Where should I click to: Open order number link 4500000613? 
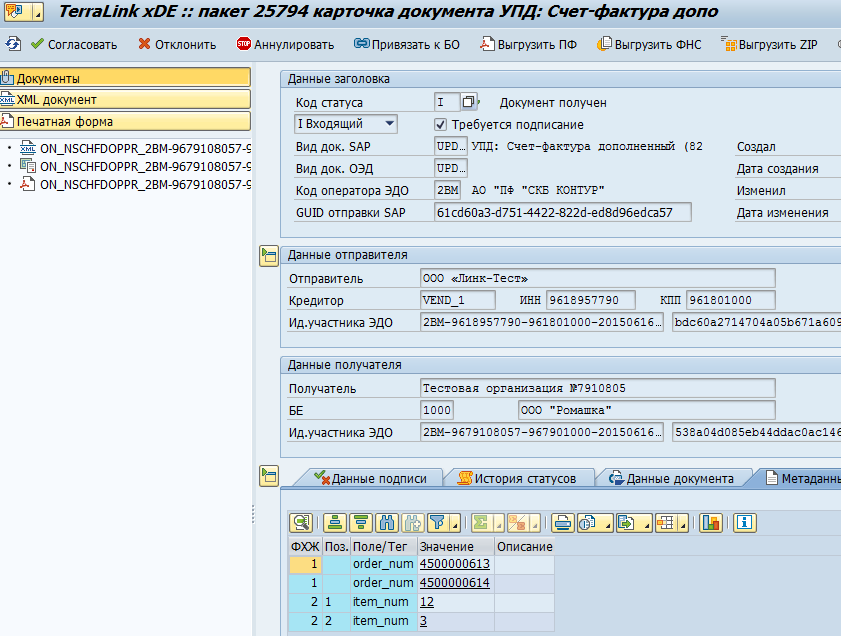coord(454,565)
